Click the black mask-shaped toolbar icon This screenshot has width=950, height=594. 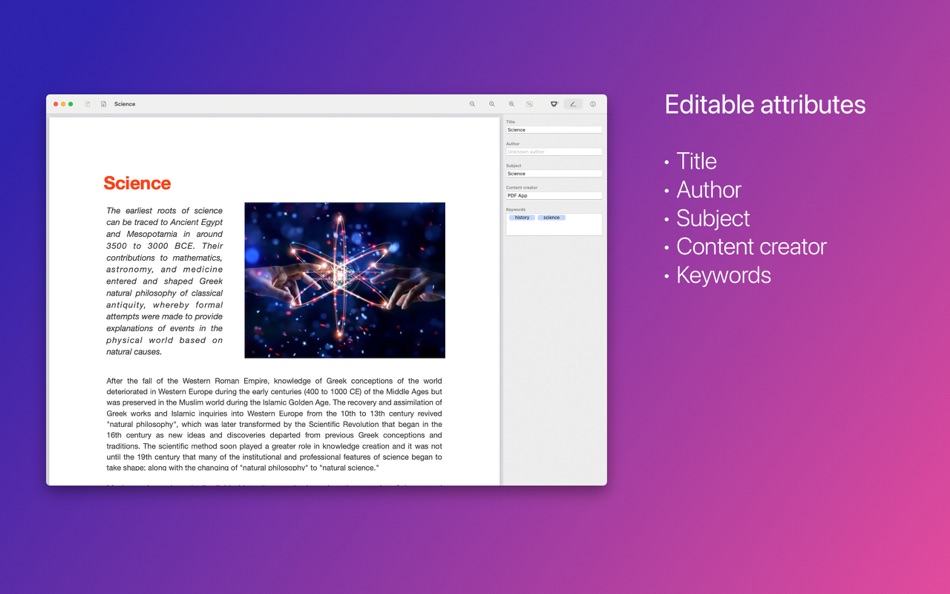click(554, 104)
